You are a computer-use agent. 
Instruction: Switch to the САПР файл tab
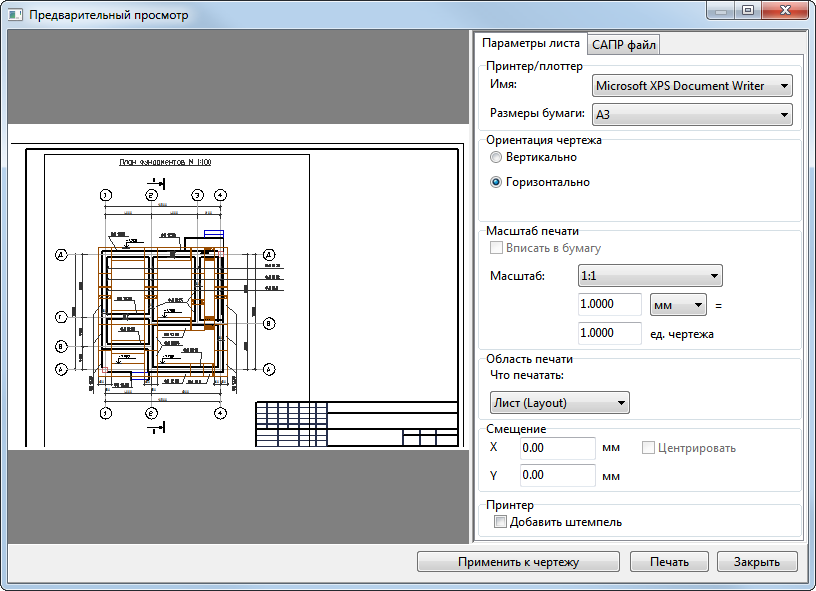(x=623, y=44)
